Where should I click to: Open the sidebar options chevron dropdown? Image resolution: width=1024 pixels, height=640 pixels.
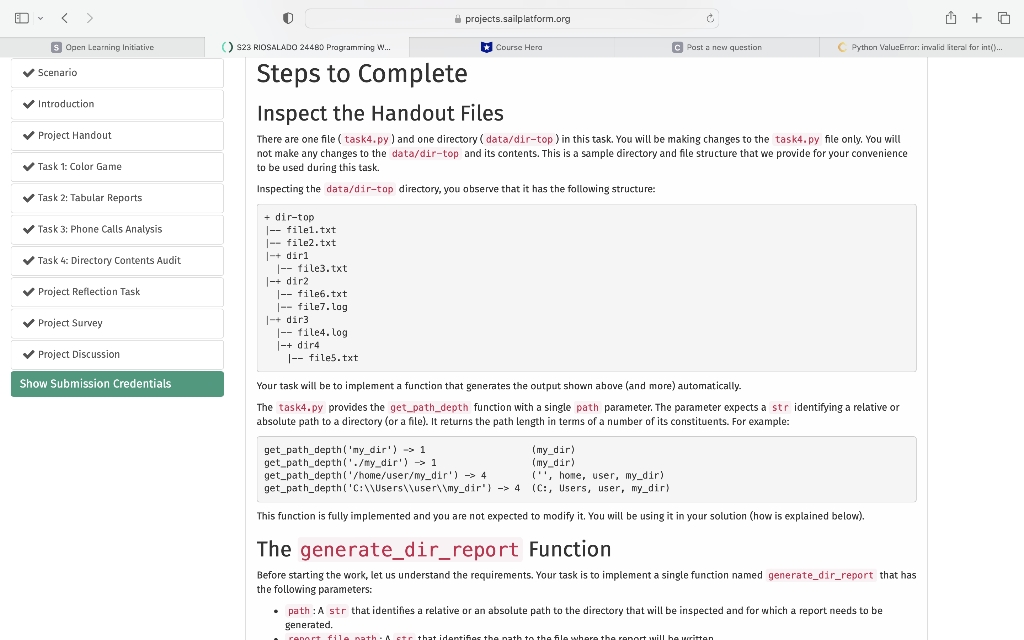pyautogui.click(x=42, y=17)
